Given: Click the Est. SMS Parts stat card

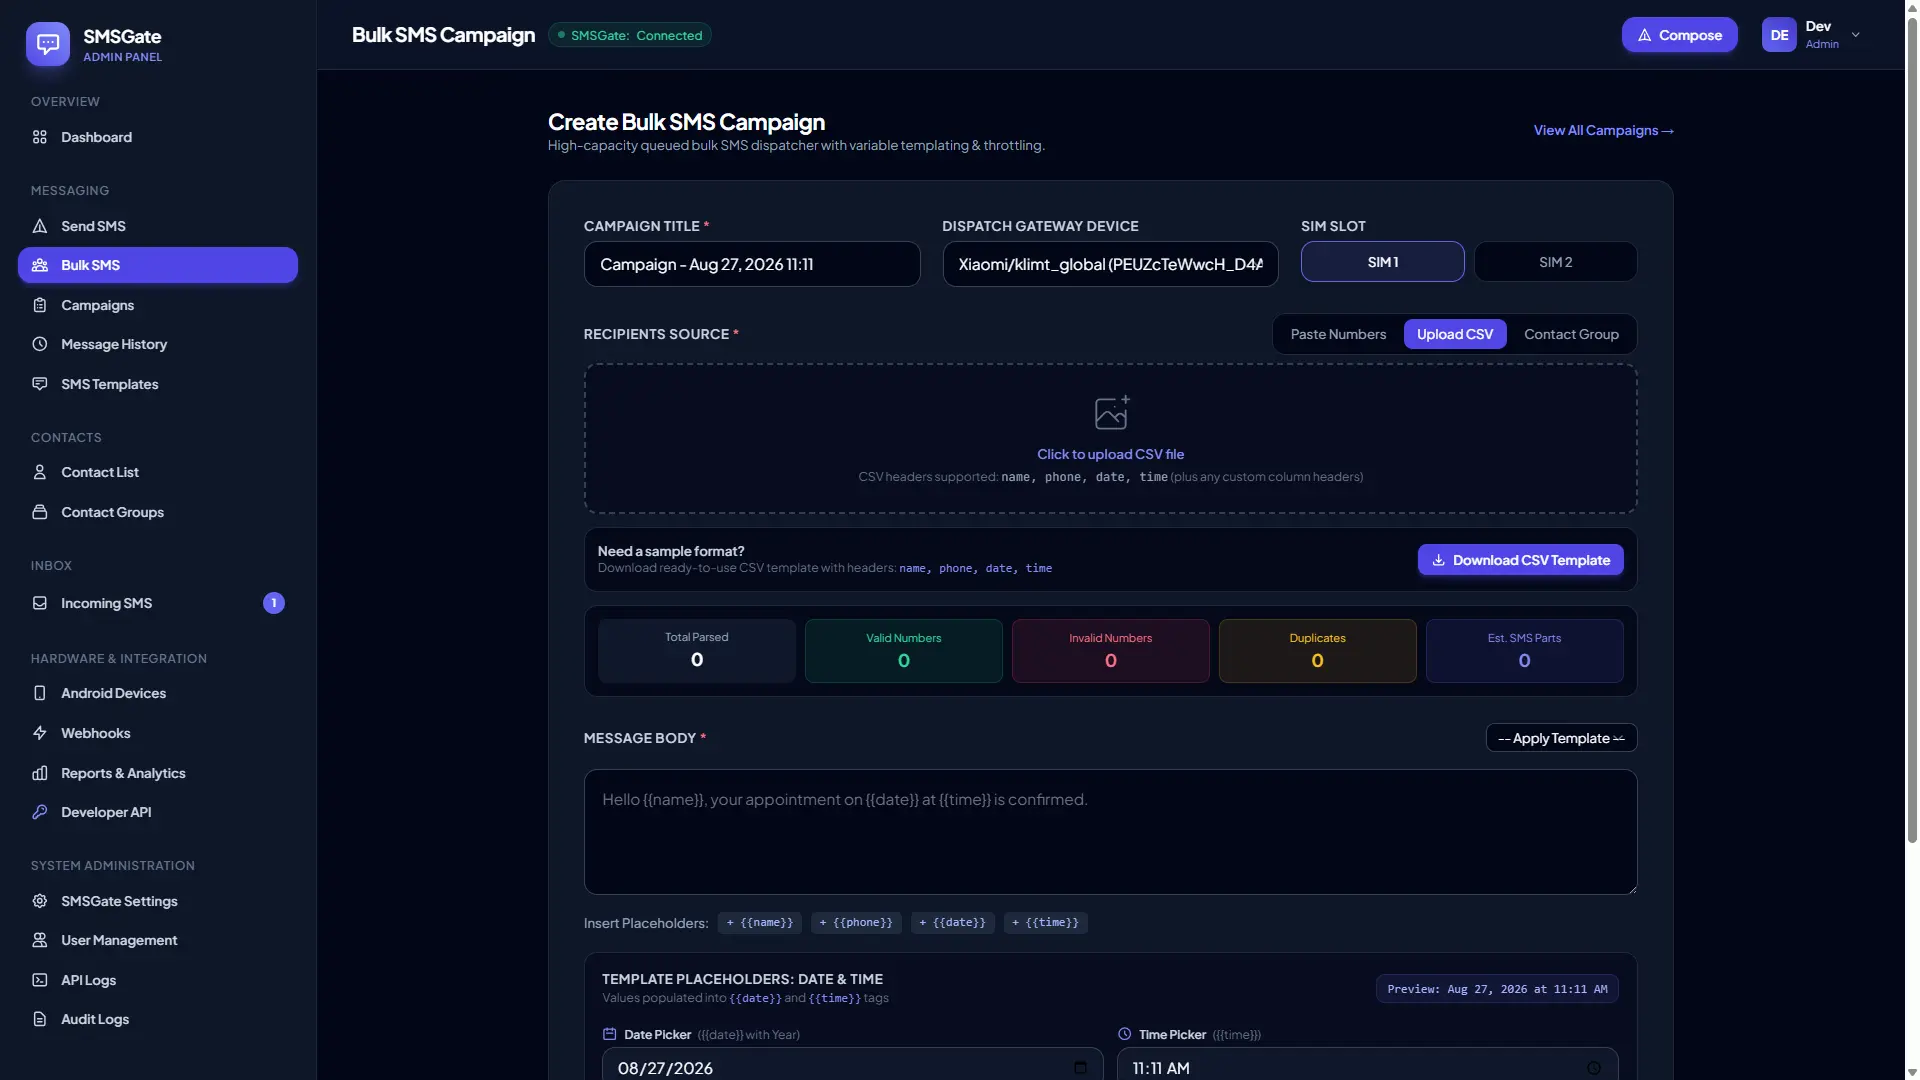Looking at the screenshot, I should [x=1524, y=651].
